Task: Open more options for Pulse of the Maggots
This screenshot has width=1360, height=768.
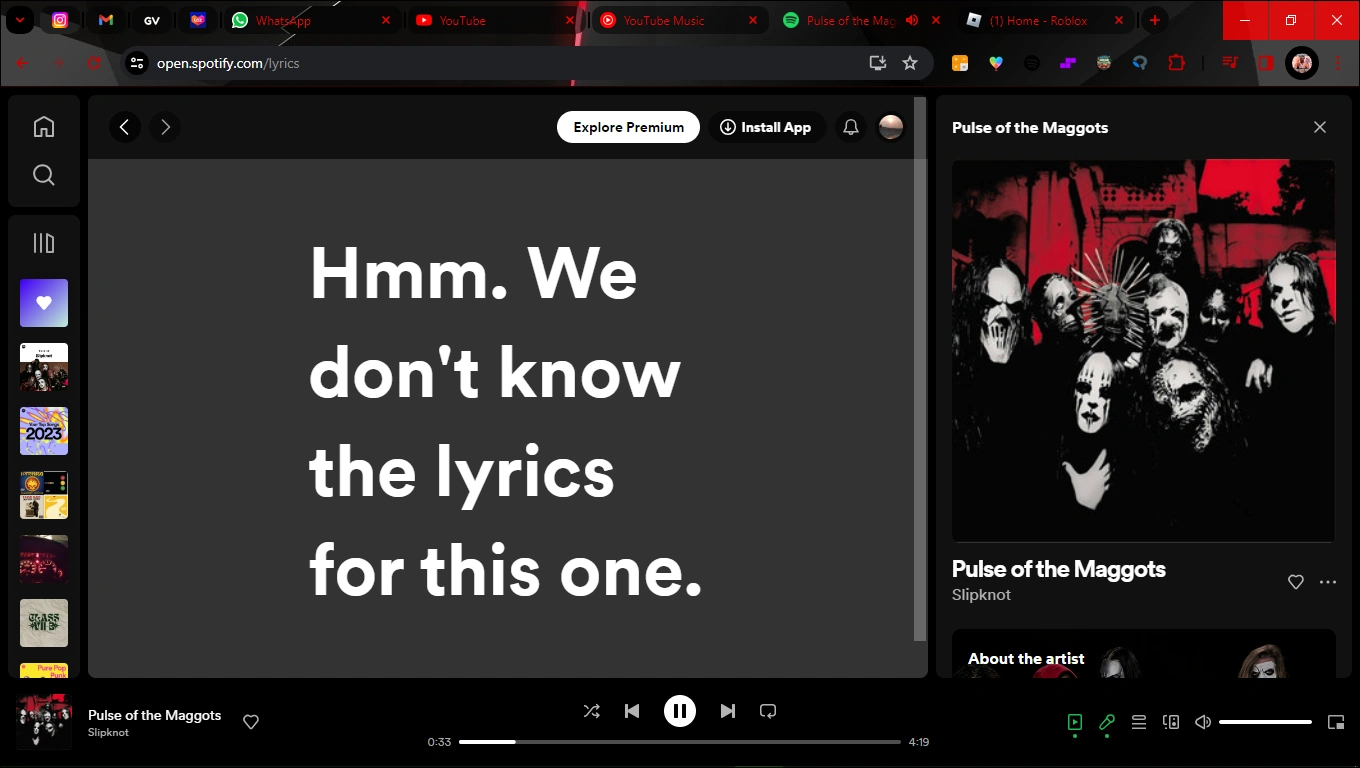Action: (1328, 582)
